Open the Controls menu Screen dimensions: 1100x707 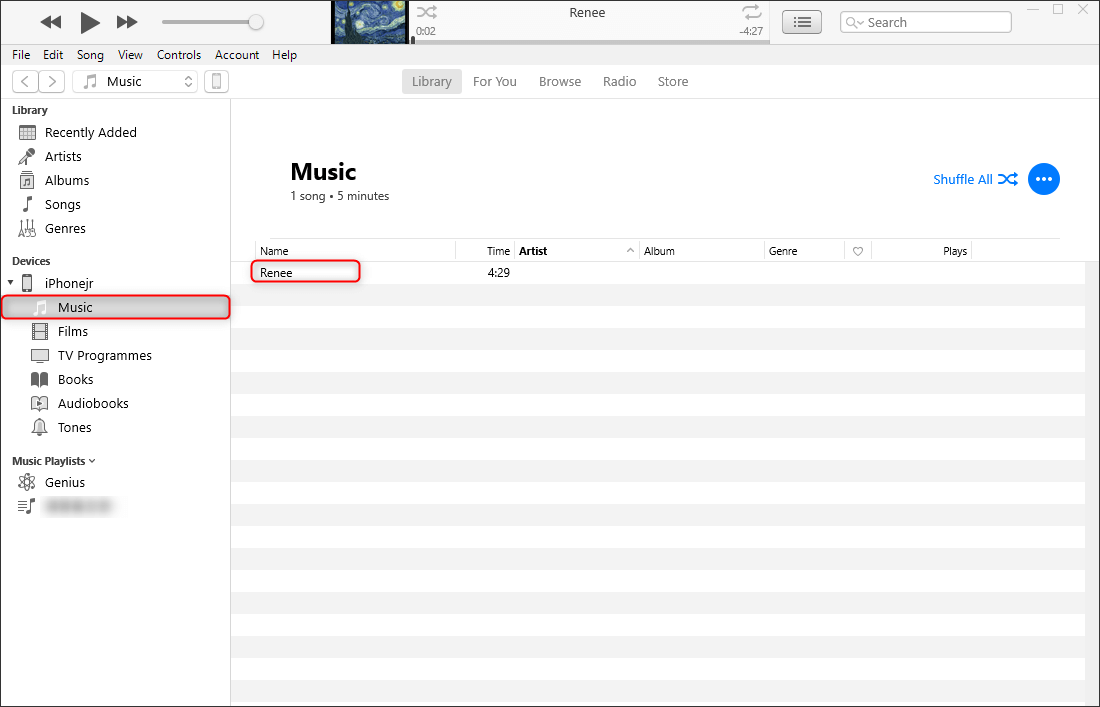pyautogui.click(x=179, y=55)
